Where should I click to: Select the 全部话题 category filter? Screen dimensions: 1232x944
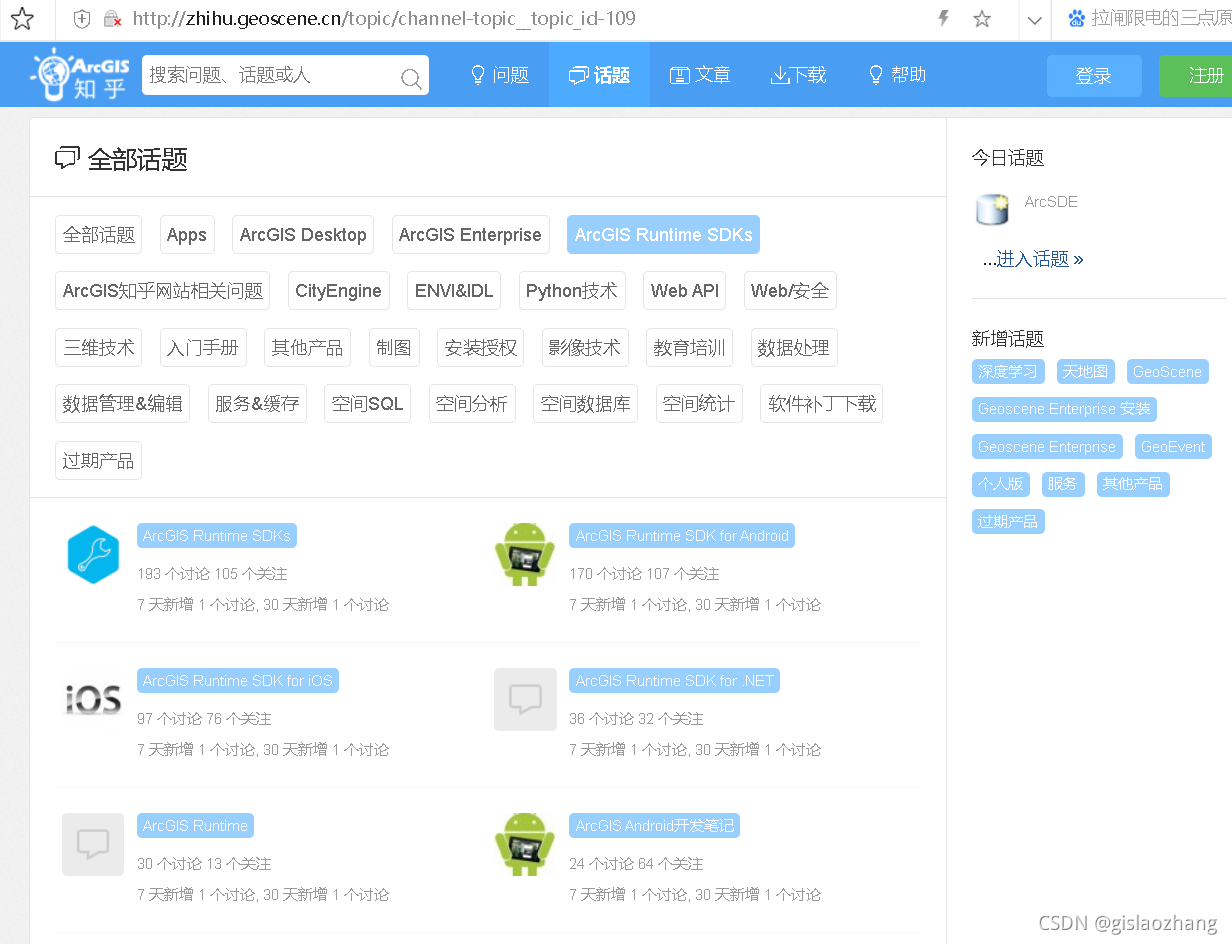[x=99, y=235]
